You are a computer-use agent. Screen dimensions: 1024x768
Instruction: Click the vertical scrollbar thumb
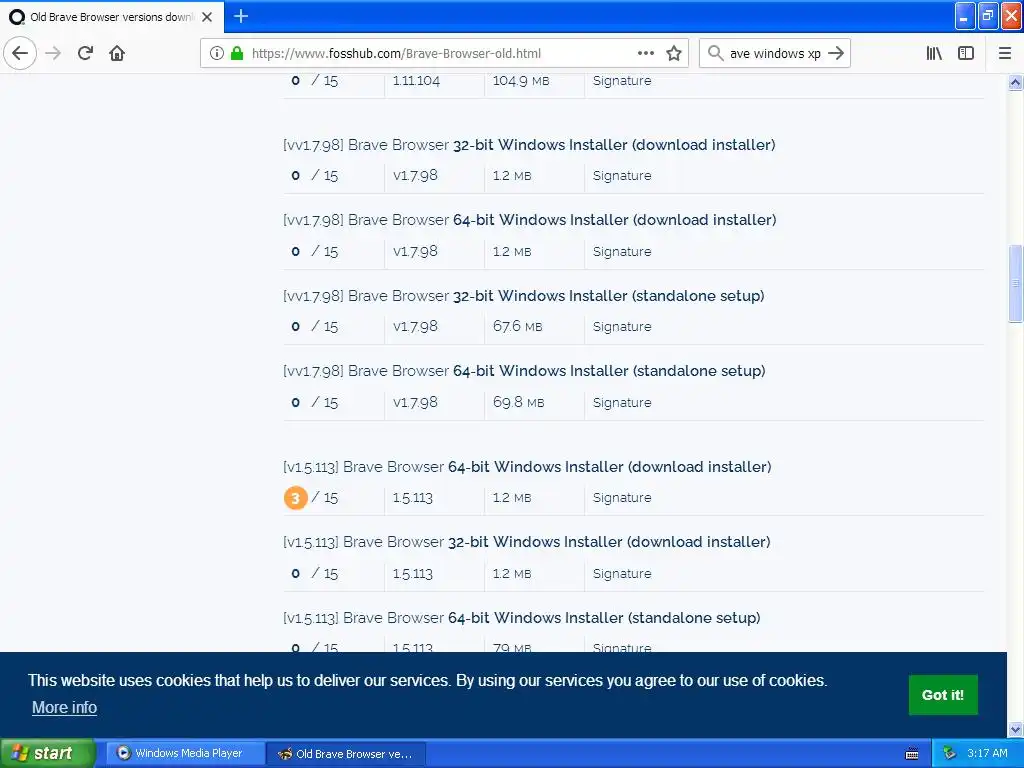coord(1015,283)
